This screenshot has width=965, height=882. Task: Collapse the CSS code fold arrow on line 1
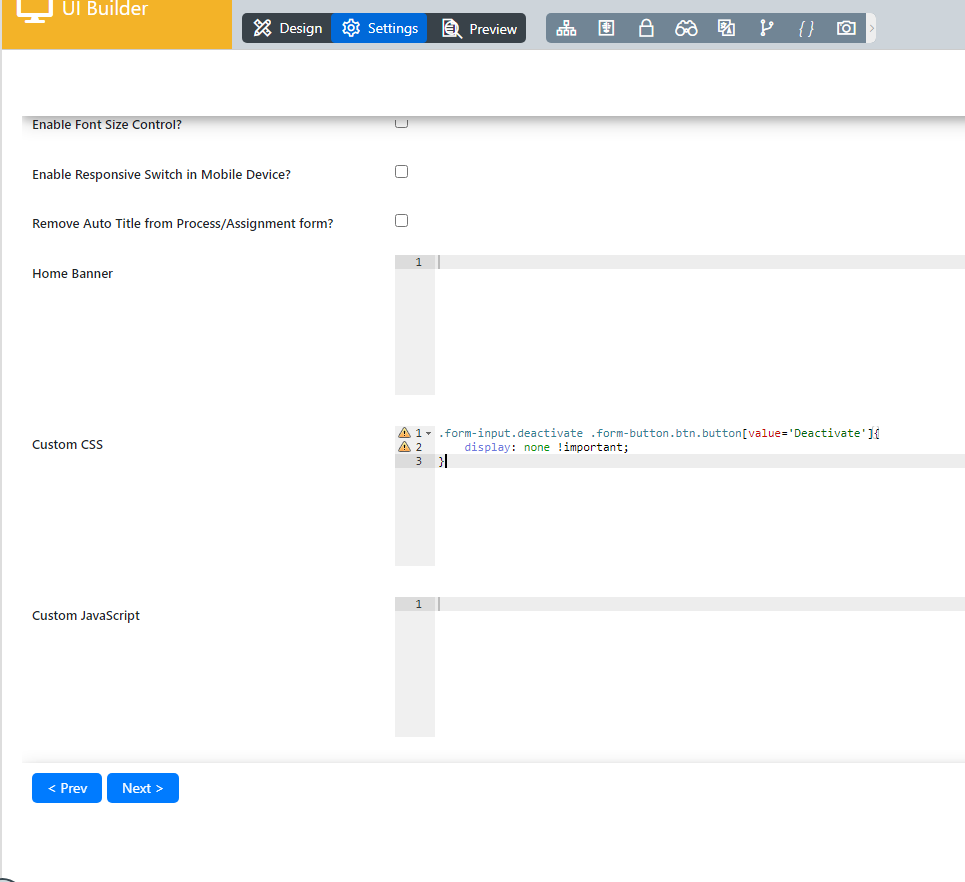click(428, 433)
